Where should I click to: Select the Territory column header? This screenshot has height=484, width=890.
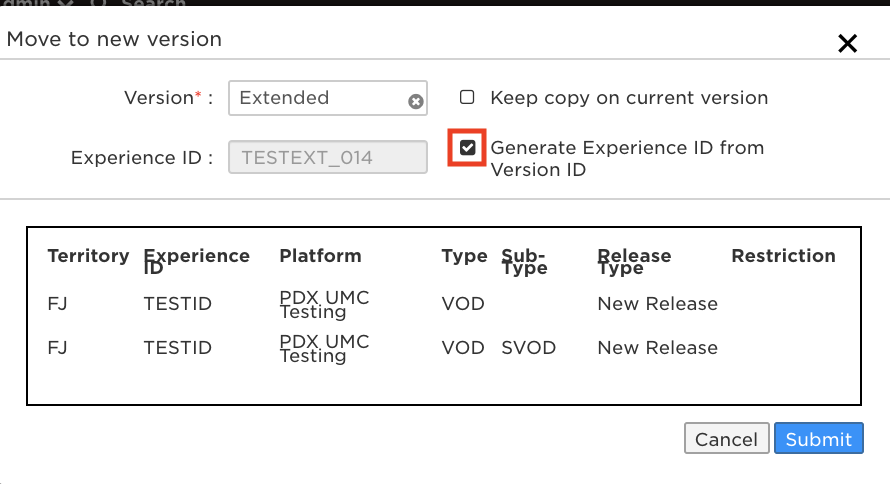click(x=89, y=256)
